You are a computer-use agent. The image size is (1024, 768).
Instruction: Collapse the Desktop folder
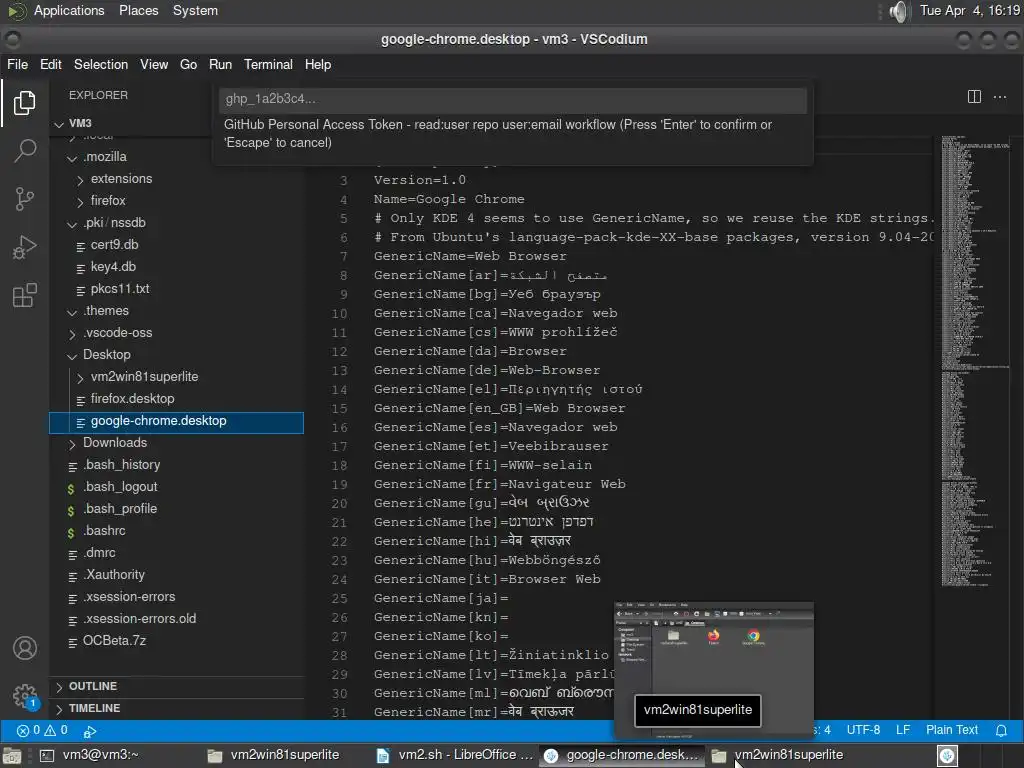click(x=72, y=355)
